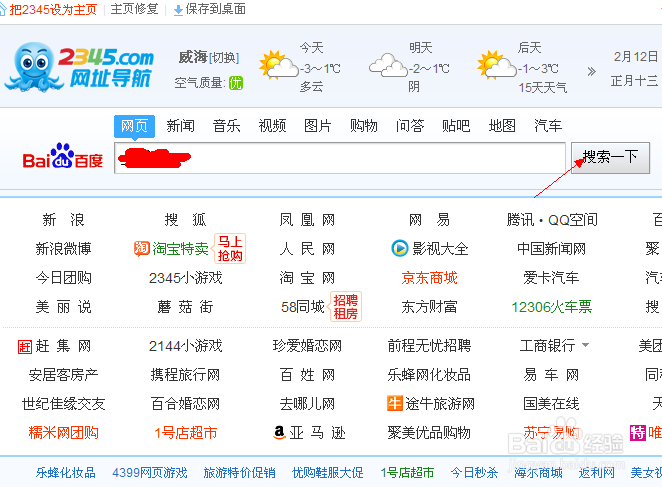662x487 pixels.
Task: Open the 美丽说 link
Action: click(63, 307)
